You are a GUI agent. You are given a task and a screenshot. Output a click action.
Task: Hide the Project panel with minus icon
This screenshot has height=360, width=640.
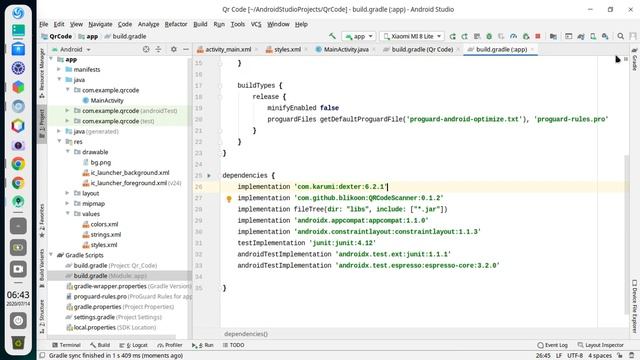186,49
